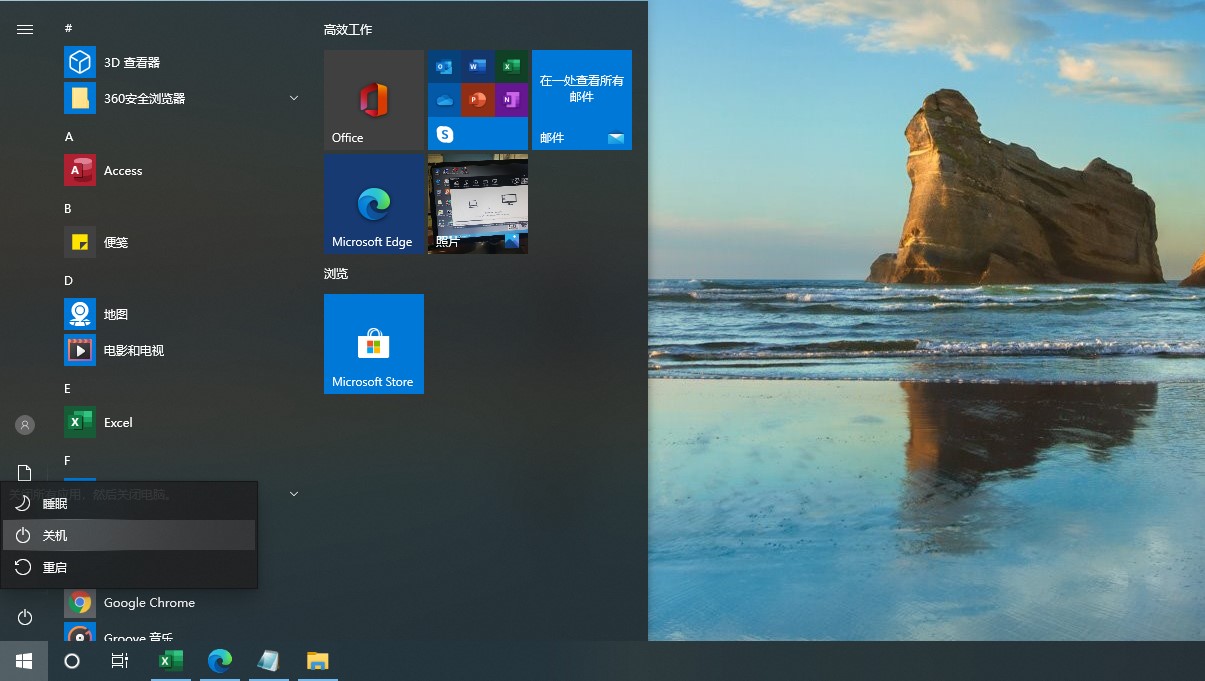The height and width of the screenshot is (681, 1205).
Task: Open Outlook in the Office tile group
Action: click(x=444, y=67)
